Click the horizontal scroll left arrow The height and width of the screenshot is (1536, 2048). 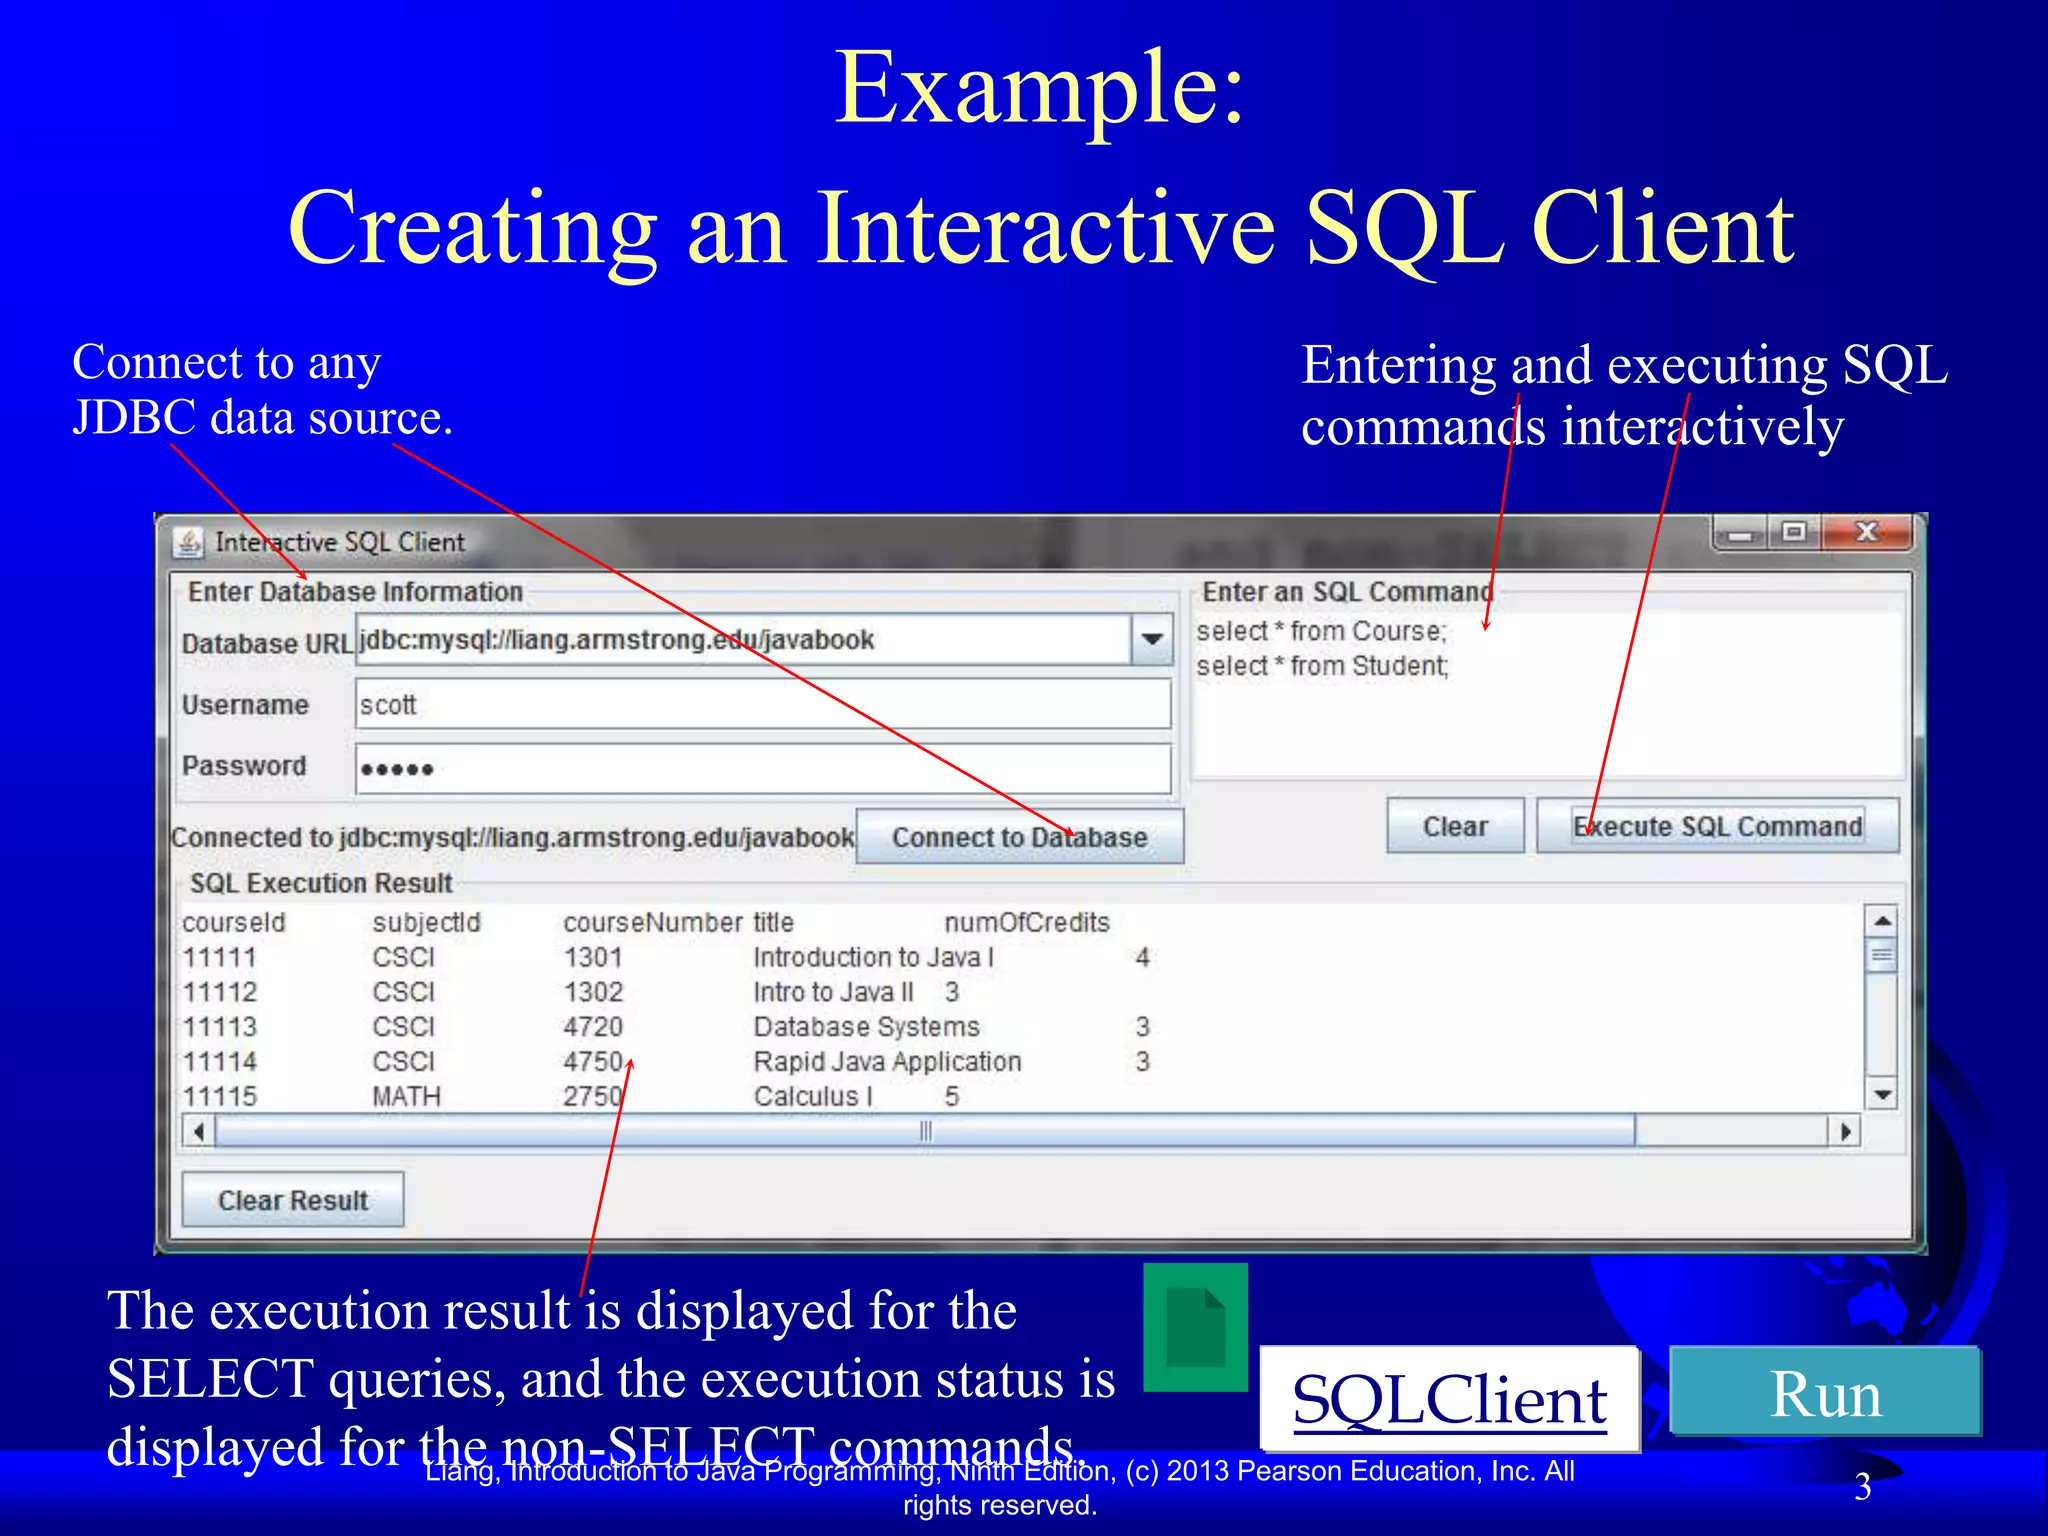(199, 1132)
